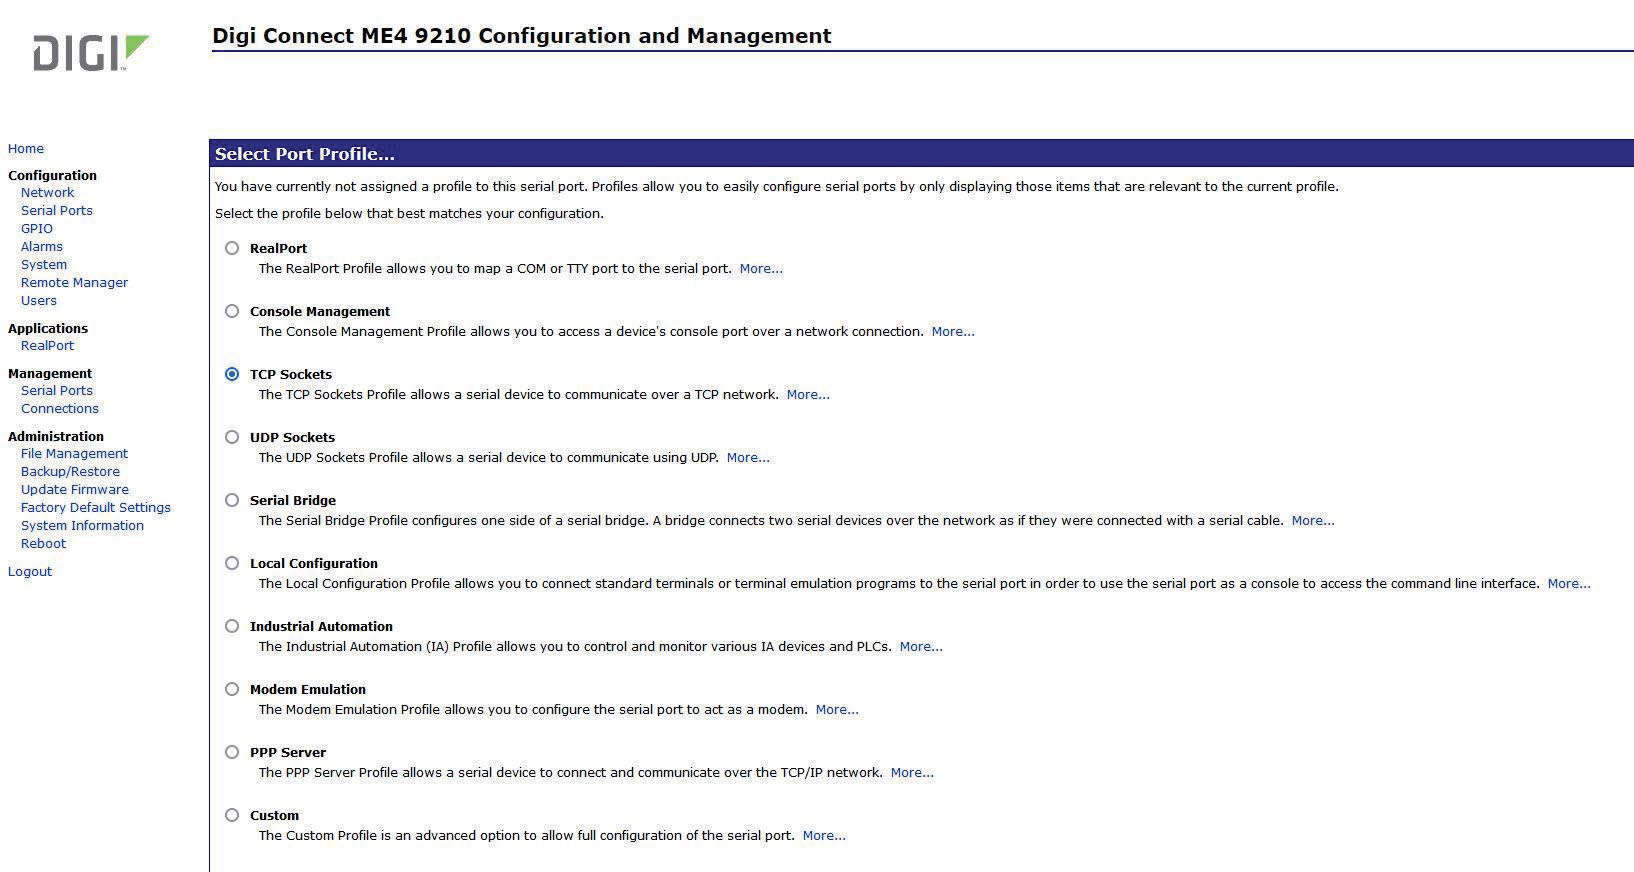Click Reboot in sidebar
This screenshot has width=1634, height=872.
point(43,544)
